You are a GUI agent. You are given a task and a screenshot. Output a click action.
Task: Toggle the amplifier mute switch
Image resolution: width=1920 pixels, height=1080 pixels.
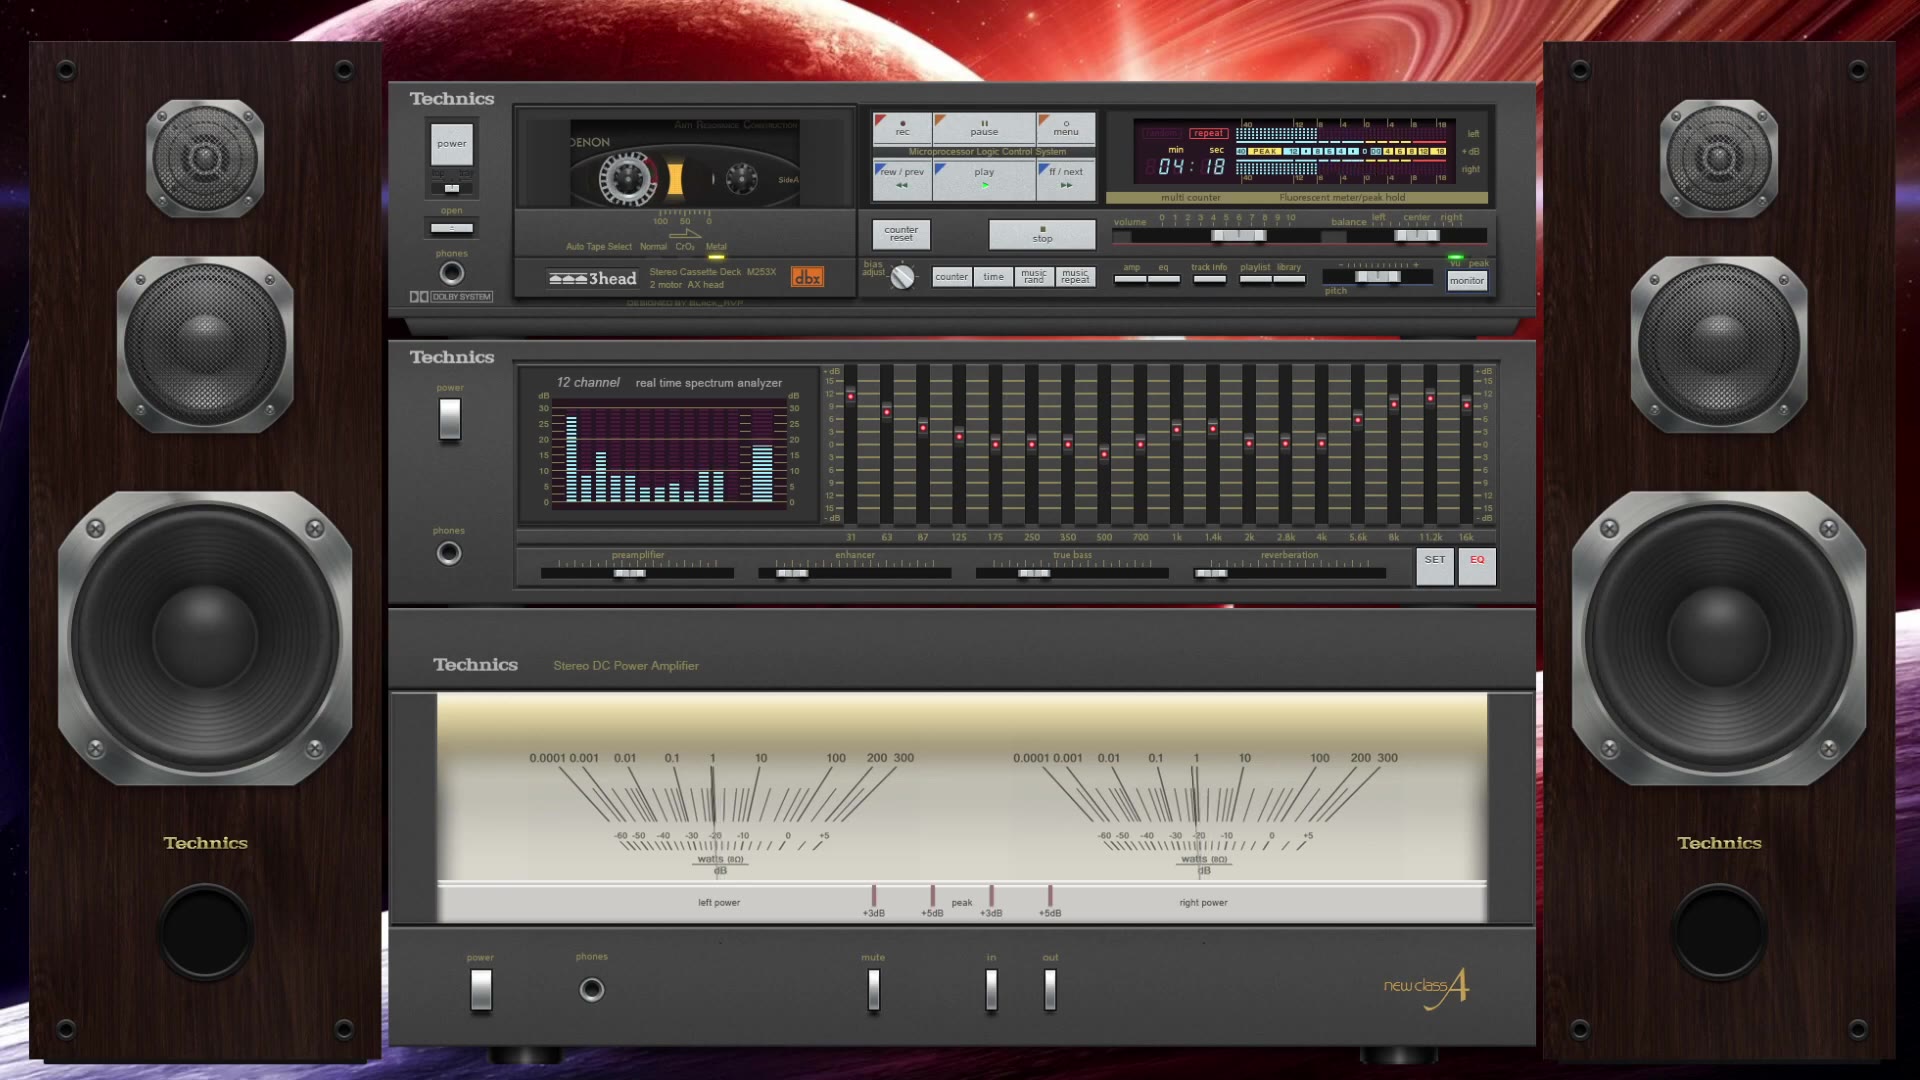[x=873, y=990]
